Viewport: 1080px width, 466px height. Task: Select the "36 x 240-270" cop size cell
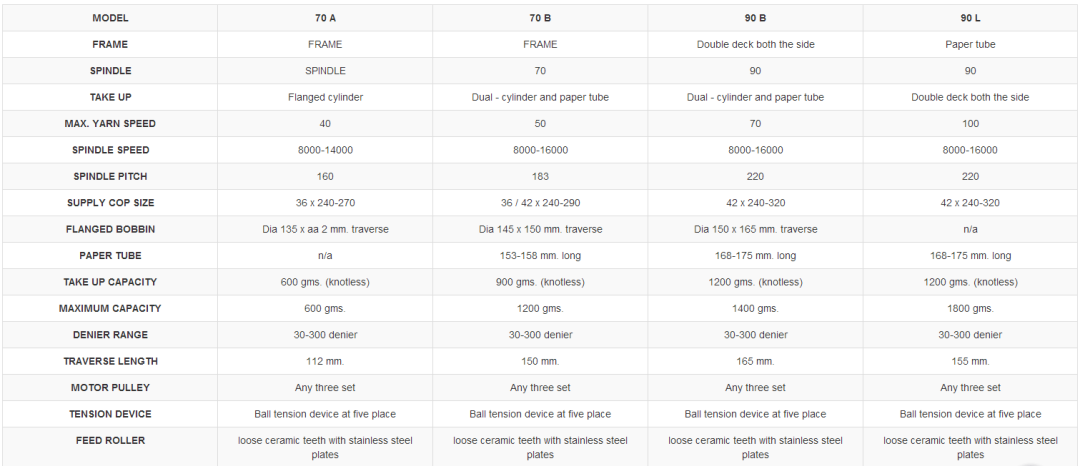coord(325,203)
